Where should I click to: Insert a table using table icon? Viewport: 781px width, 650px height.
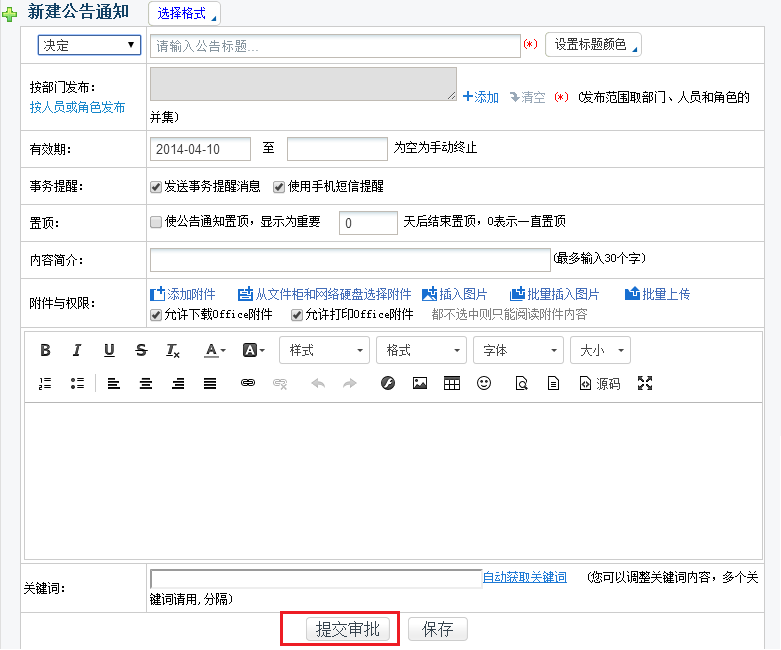point(452,383)
